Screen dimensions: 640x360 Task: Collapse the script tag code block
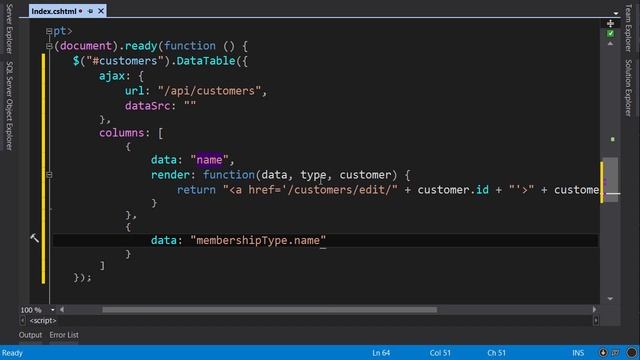[x=49, y=31]
